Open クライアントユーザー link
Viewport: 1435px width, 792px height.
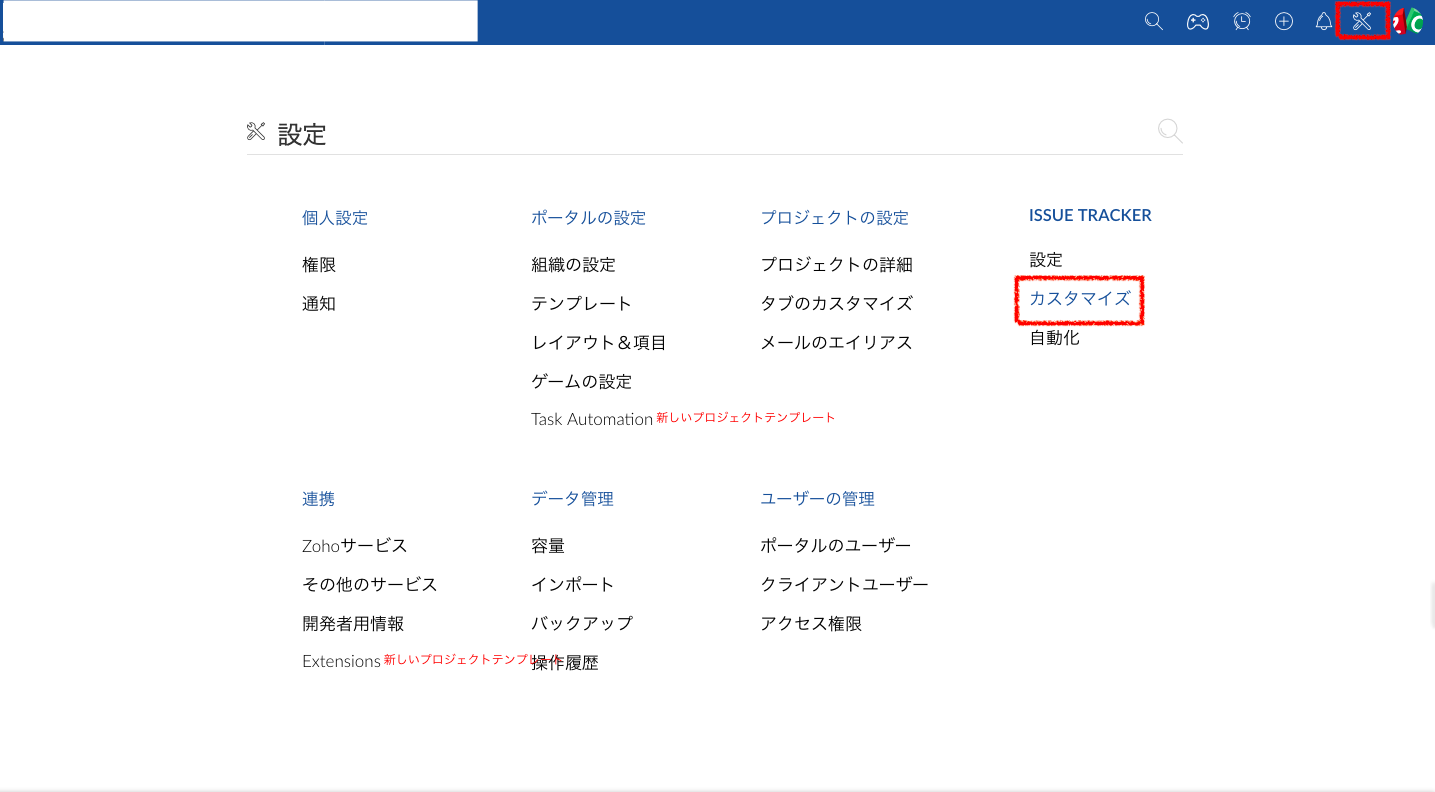tap(844, 585)
